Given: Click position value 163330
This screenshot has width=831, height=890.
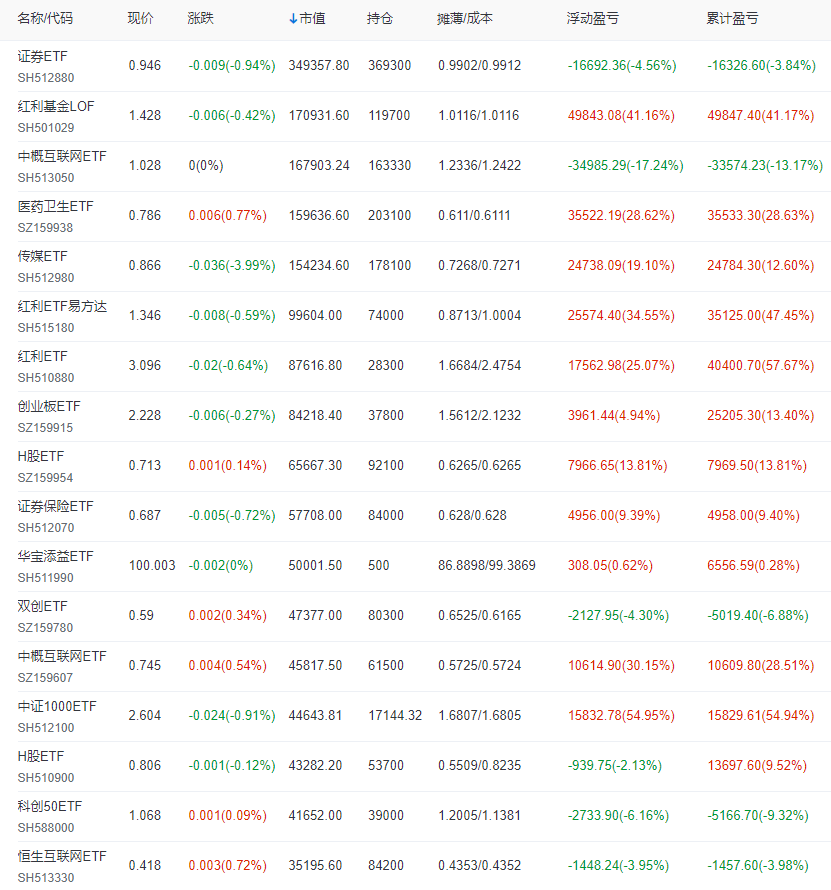Looking at the screenshot, I should pos(389,165).
